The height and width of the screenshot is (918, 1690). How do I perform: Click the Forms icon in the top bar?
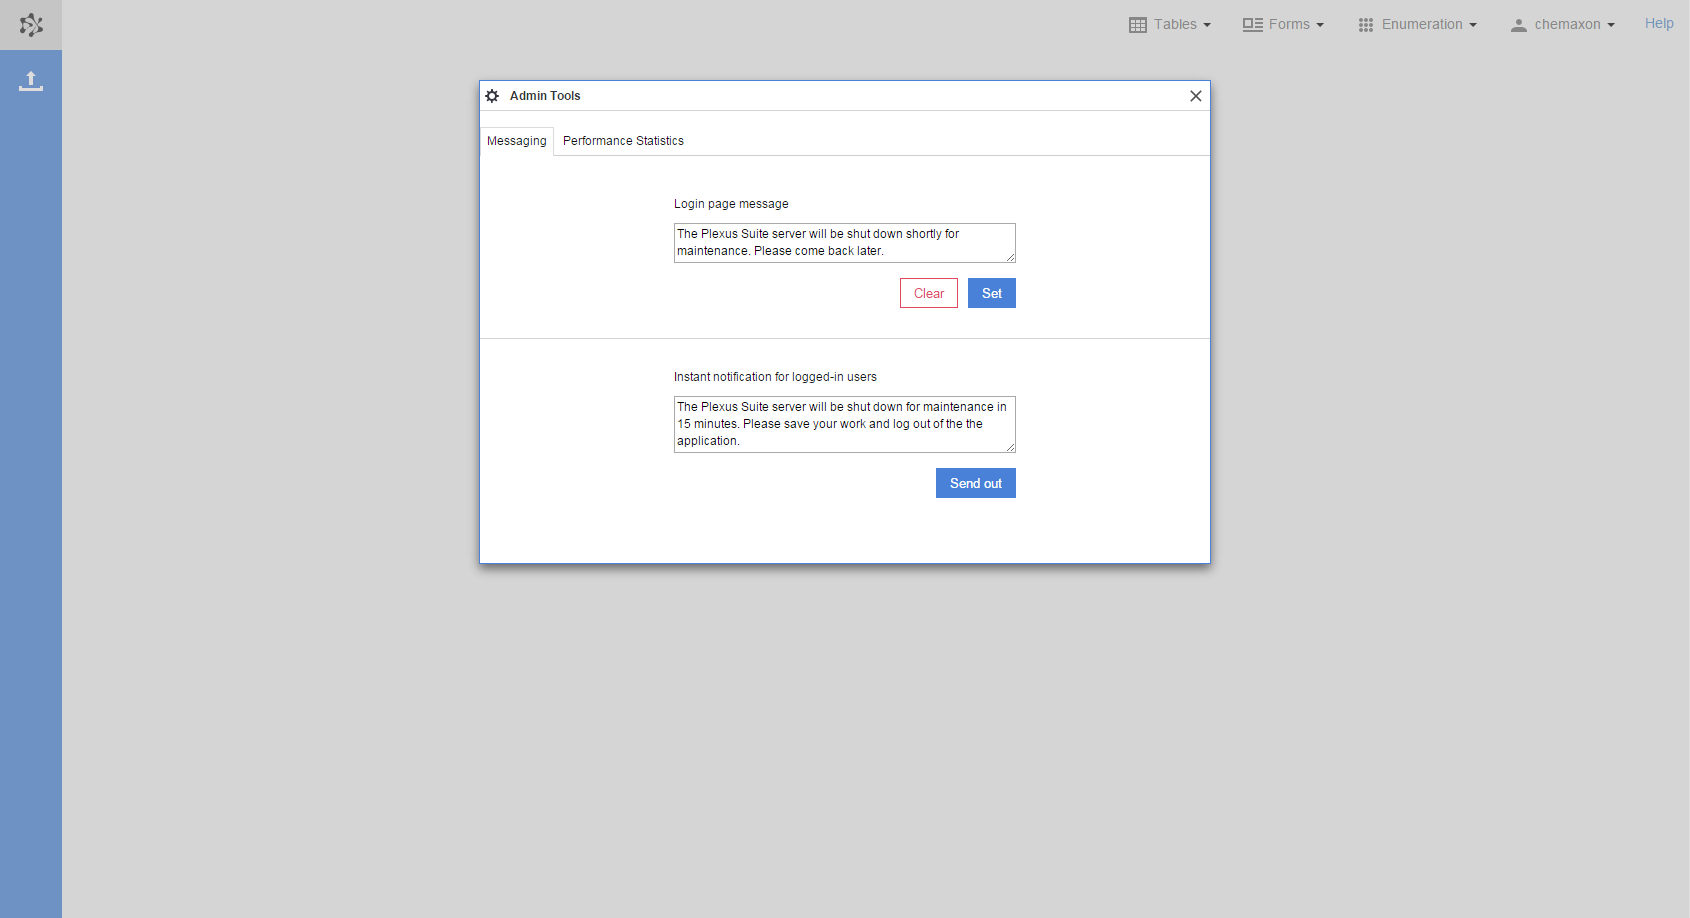pyautogui.click(x=1251, y=24)
